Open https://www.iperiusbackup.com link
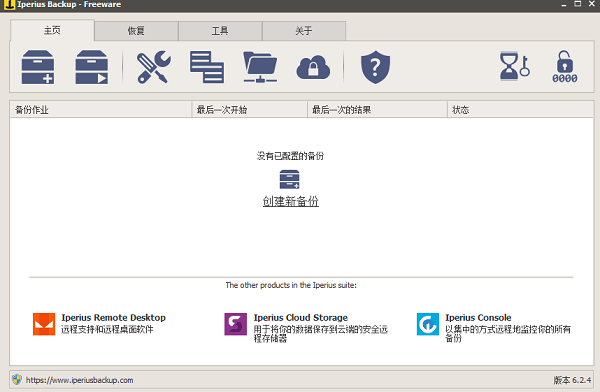This screenshot has height=392, width=600. (x=80, y=380)
